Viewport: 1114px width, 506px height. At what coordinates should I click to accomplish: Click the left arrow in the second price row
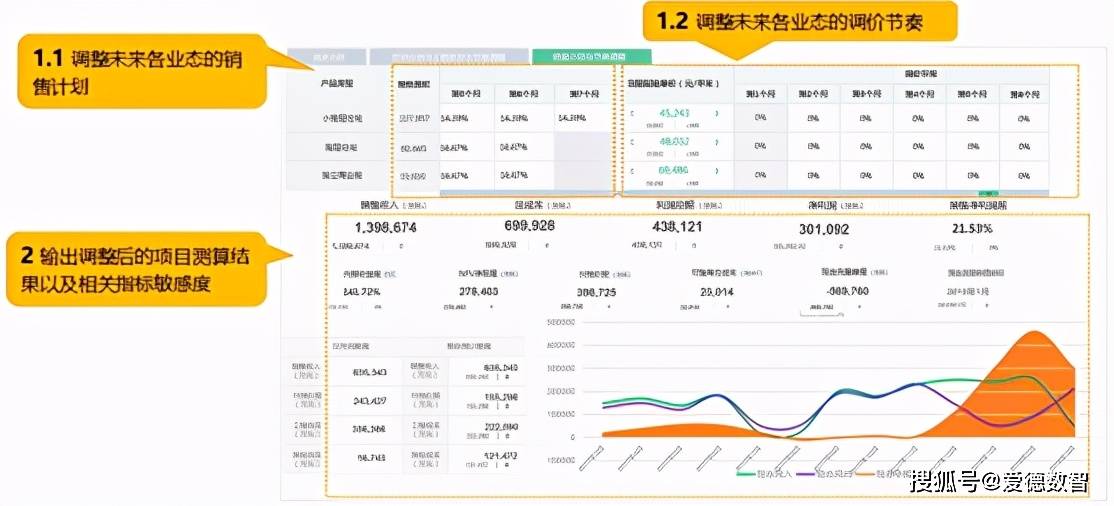pos(632,143)
